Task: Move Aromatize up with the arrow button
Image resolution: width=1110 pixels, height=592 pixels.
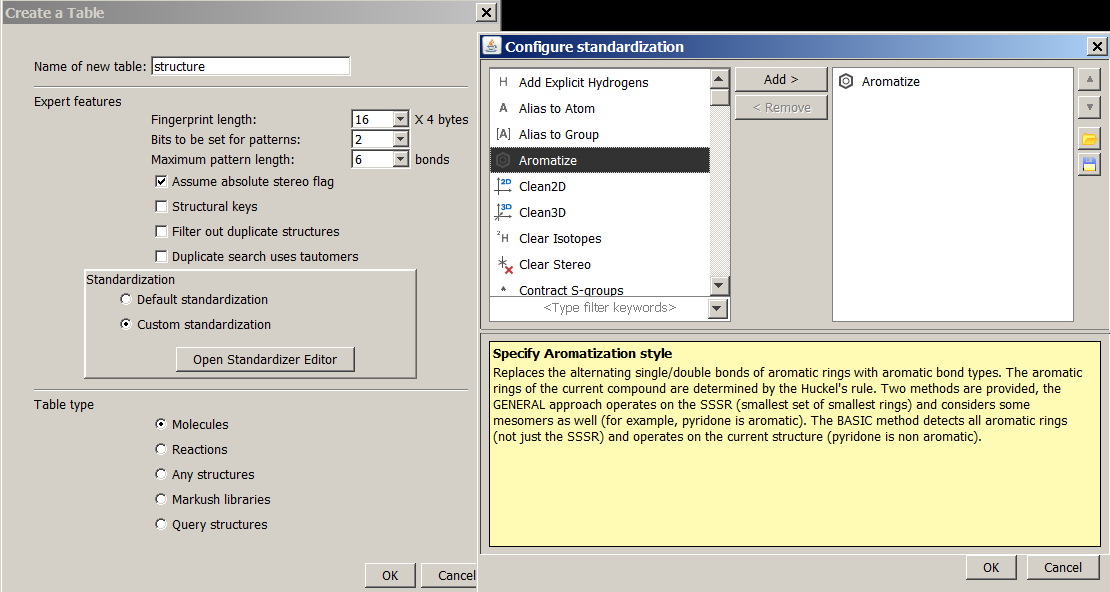Action: [x=1089, y=80]
